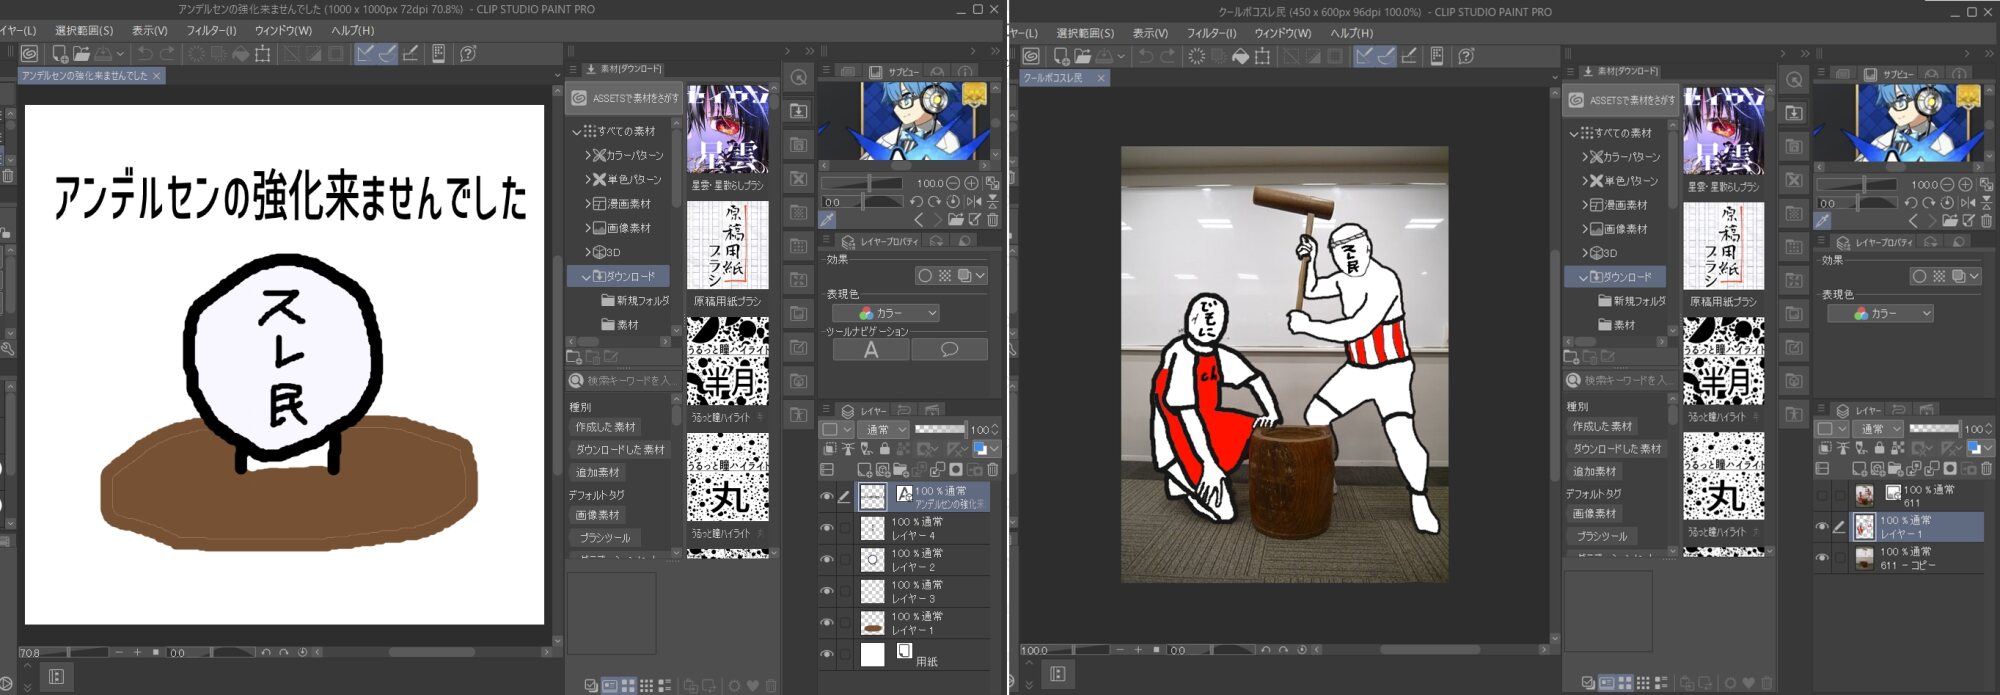Open the フィルター(I) menu in left window
Screen dimensions: 2000x695
[x=211, y=31]
